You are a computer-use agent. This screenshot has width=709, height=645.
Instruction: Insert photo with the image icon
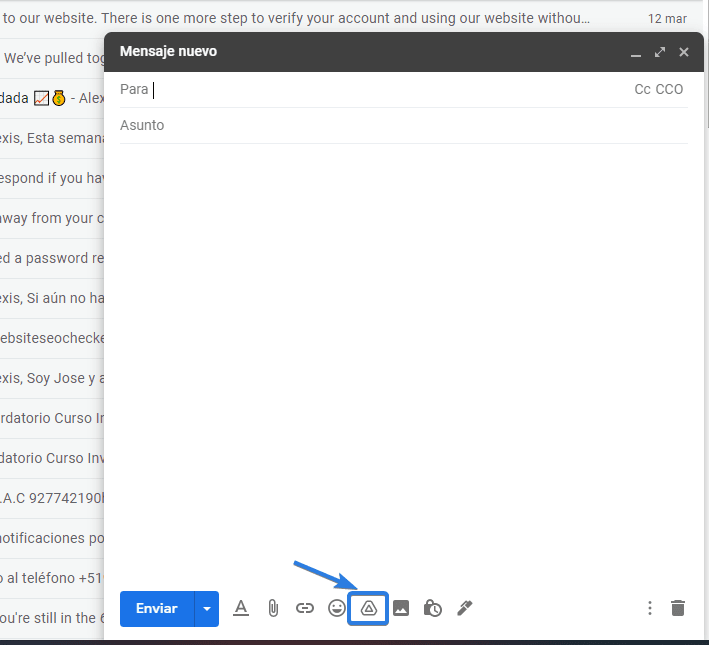tap(401, 608)
